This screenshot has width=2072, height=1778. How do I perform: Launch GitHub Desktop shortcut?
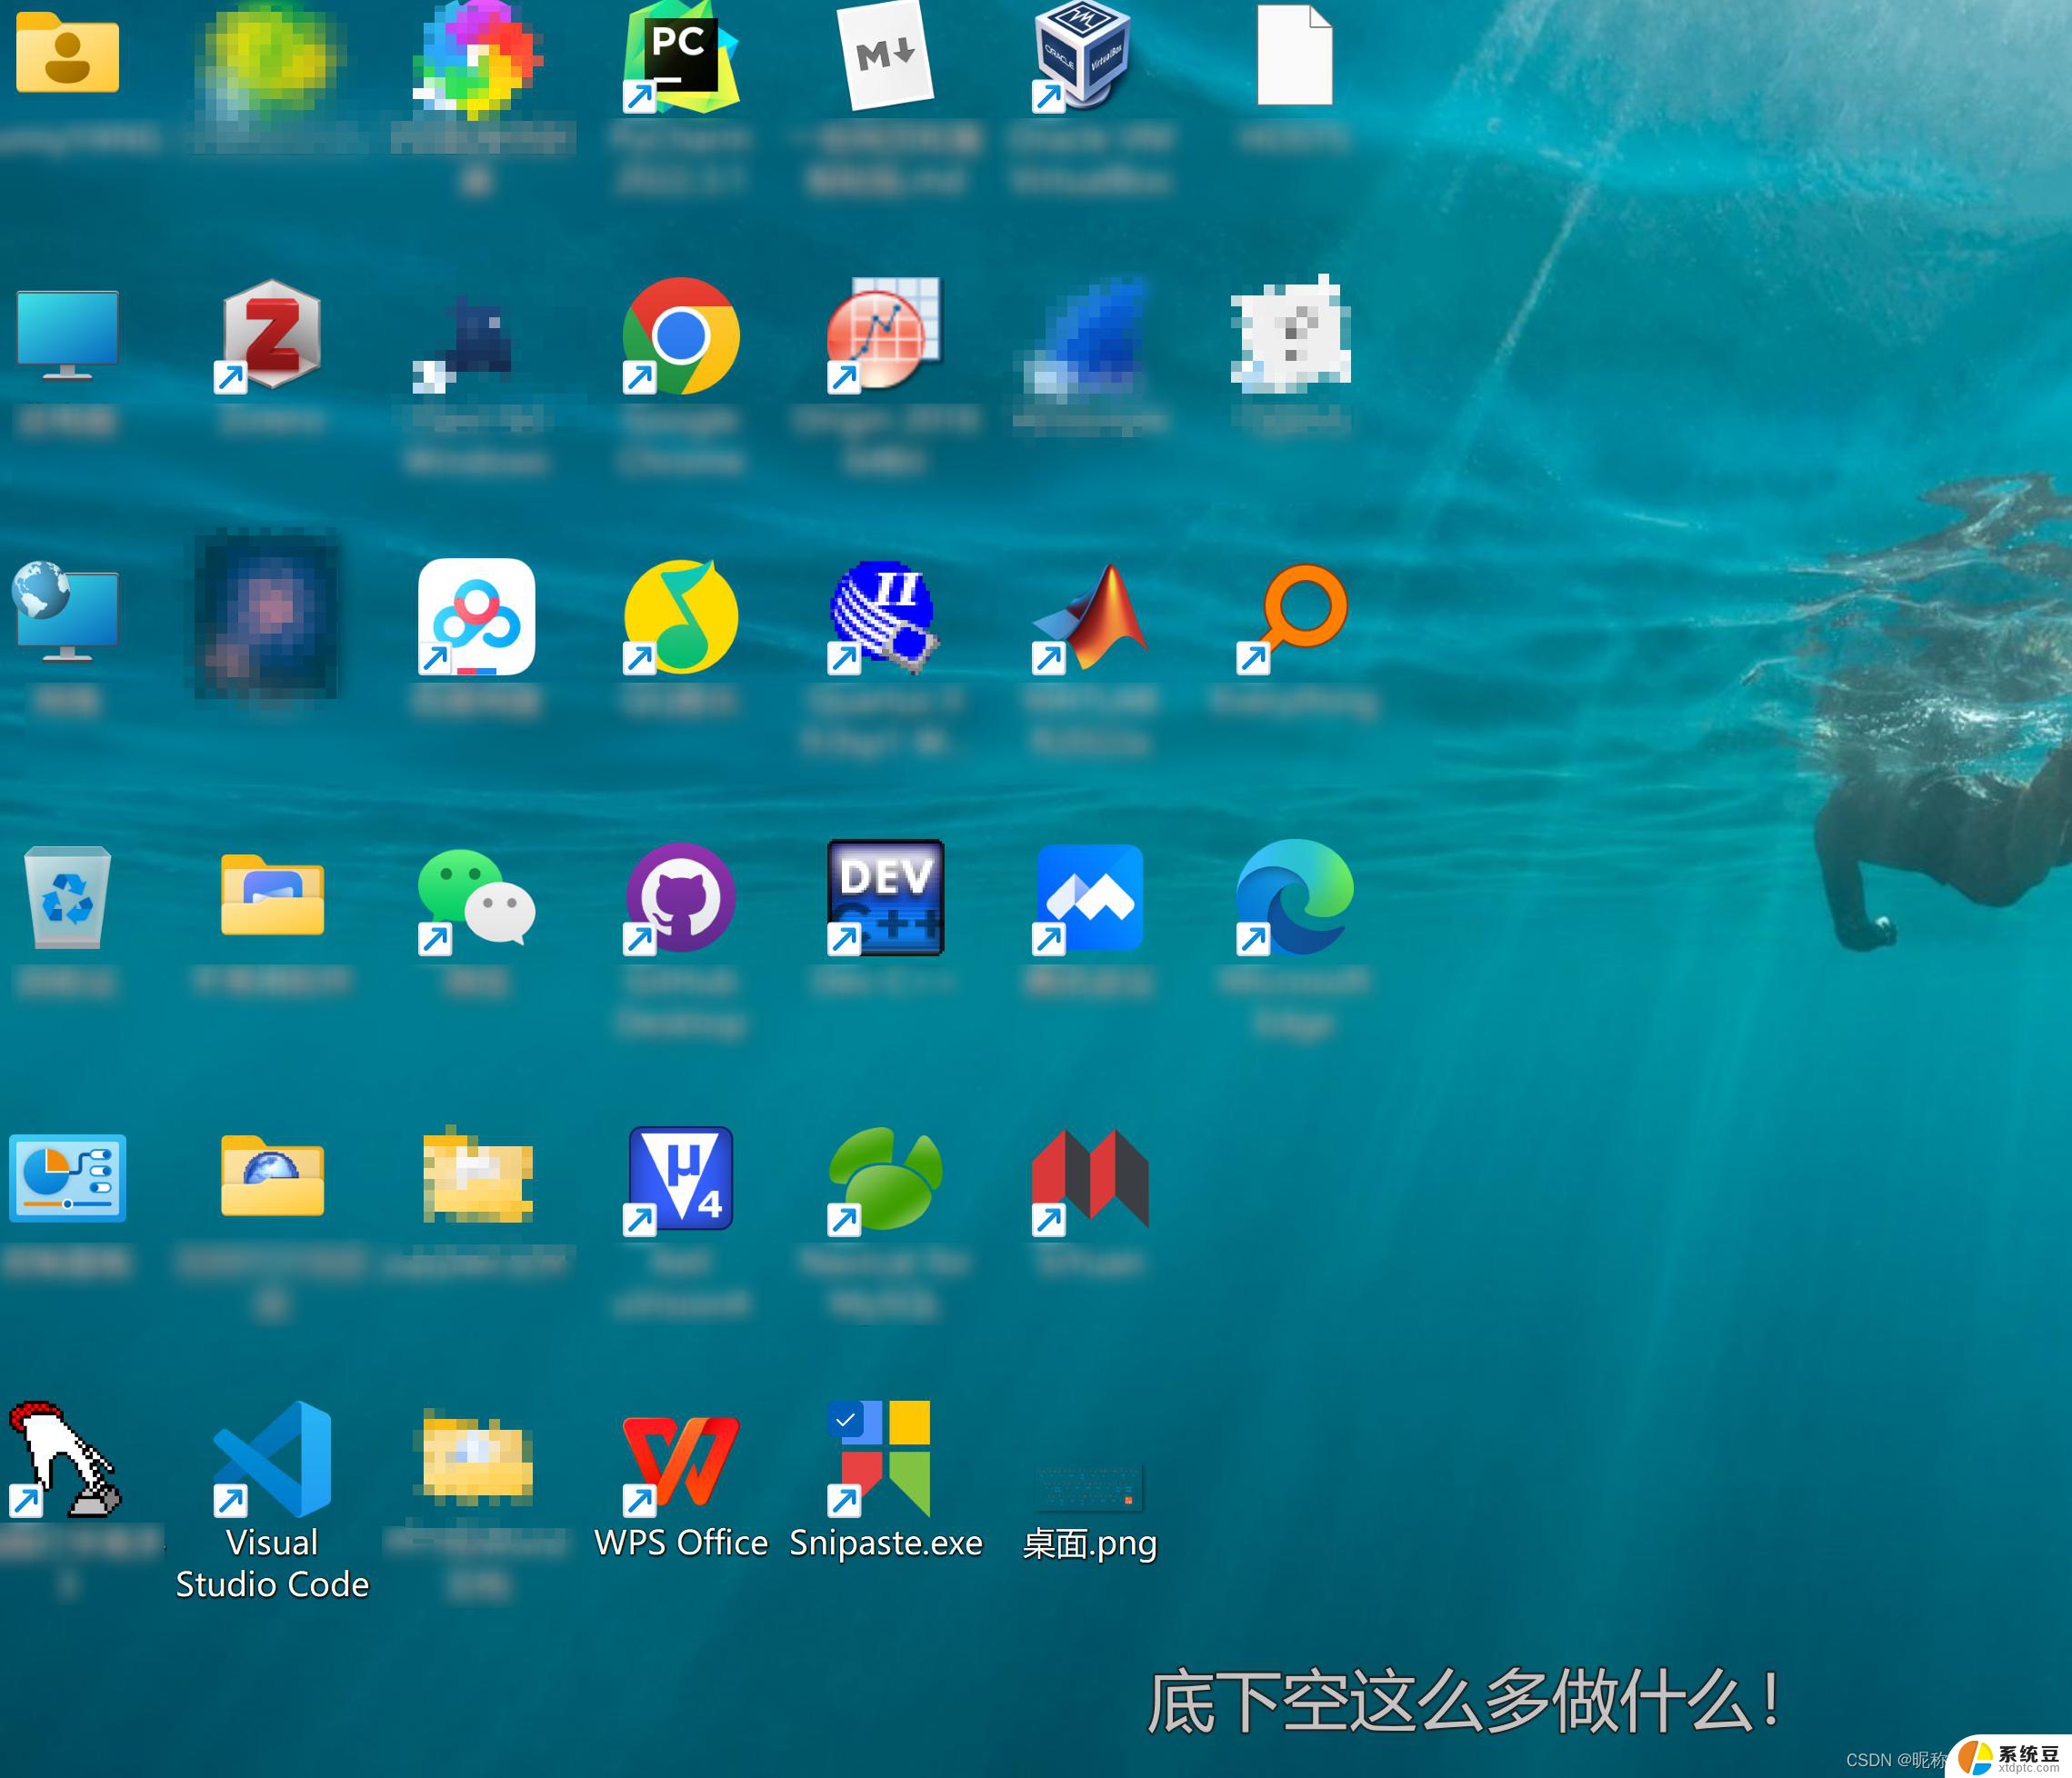tap(681, 898)
